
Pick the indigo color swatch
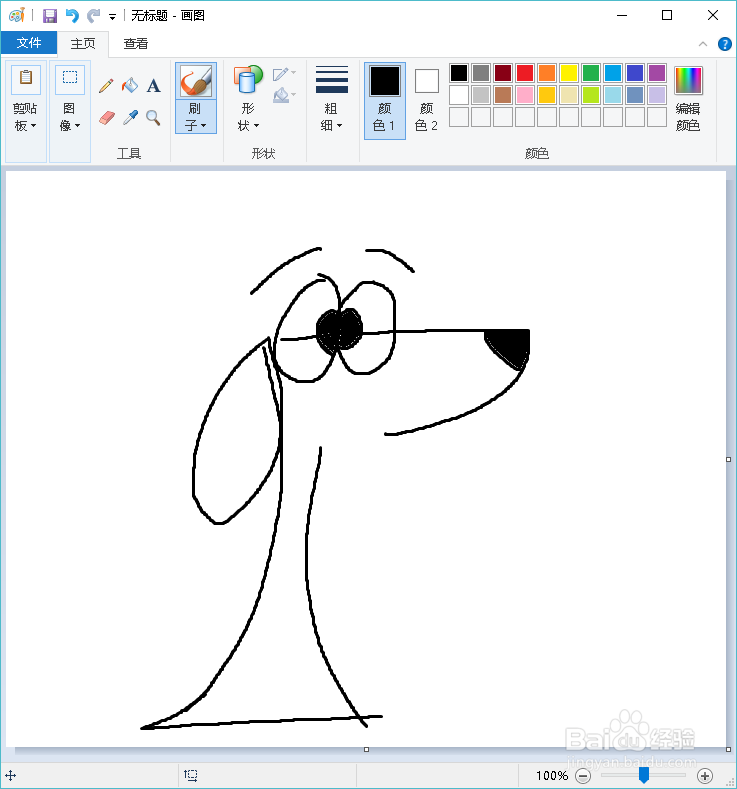point(635,73)
